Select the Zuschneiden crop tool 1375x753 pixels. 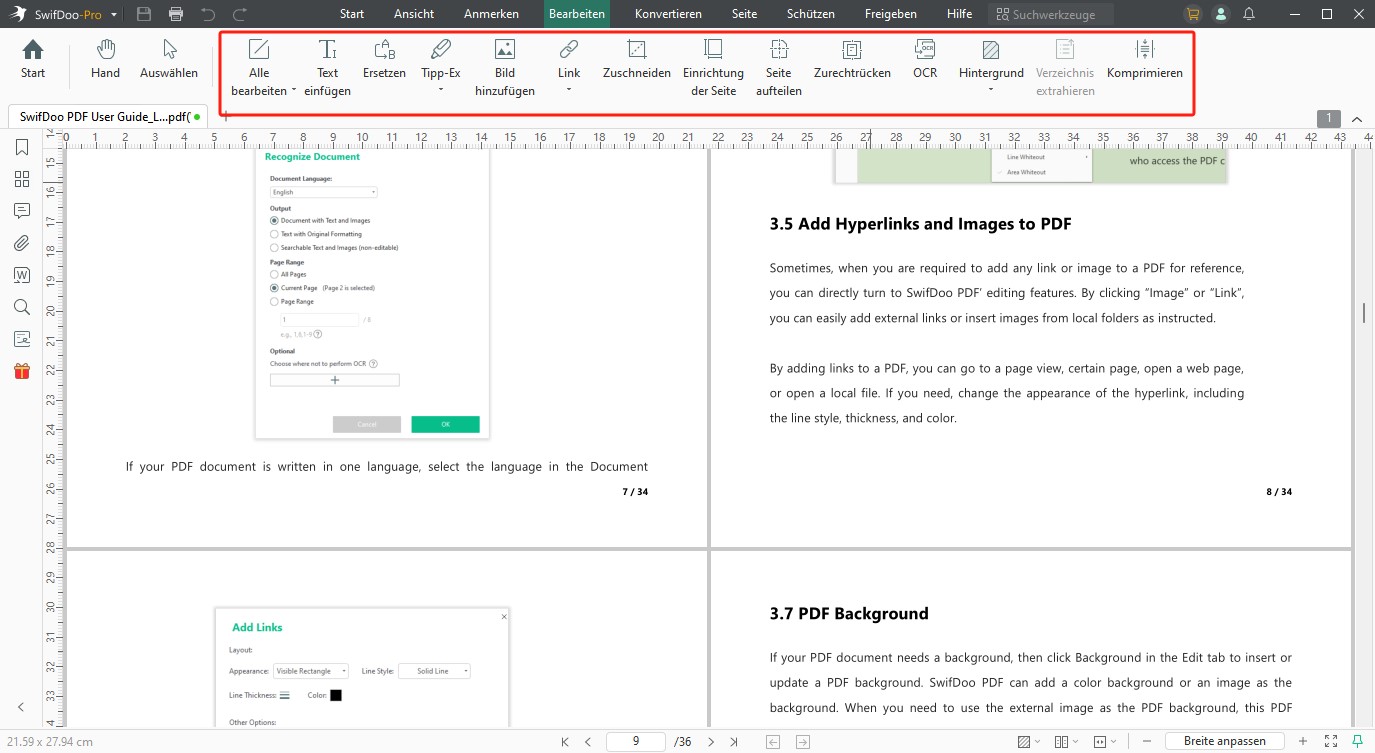coord(636,60)
